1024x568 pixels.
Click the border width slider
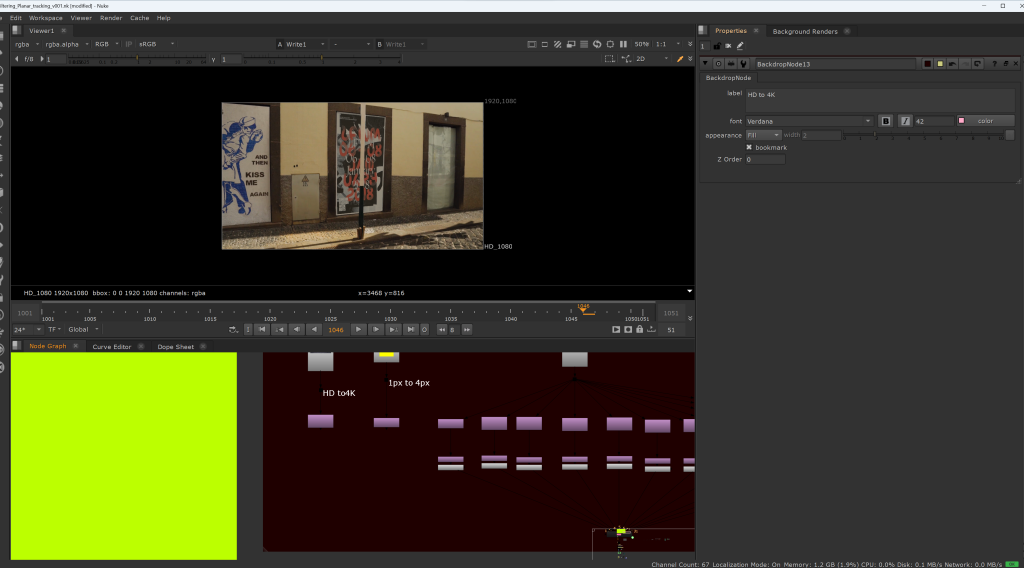click(923, 135)
